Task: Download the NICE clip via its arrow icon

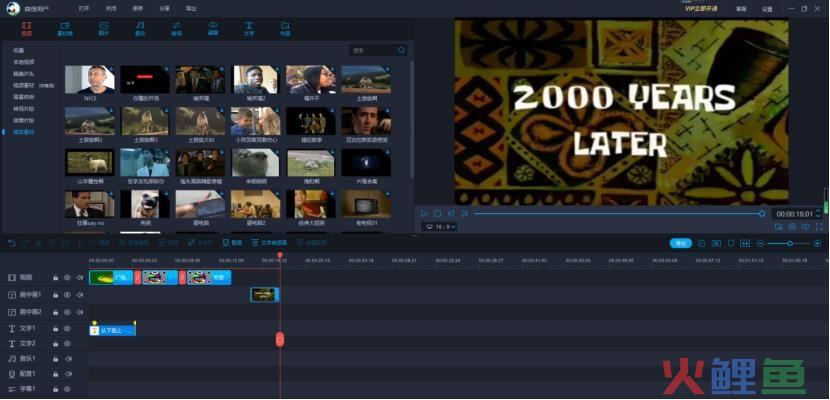Action: [x=111, y=69]
